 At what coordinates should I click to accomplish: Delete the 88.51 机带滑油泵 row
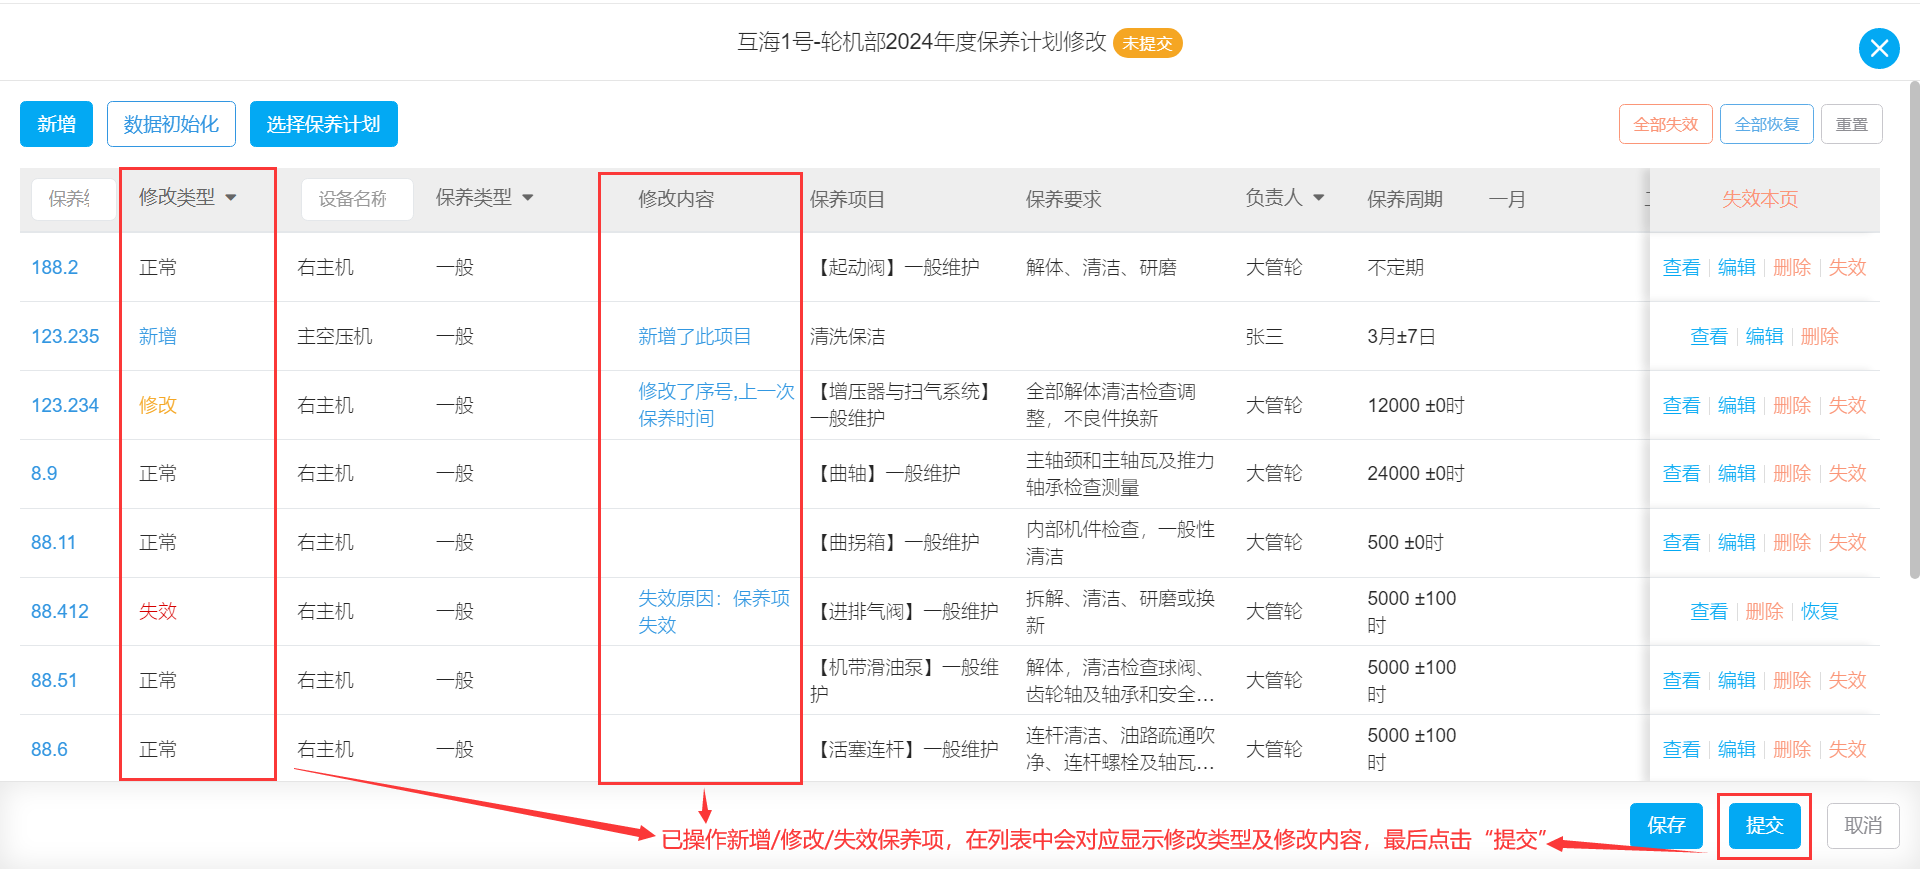(1792, 680)
